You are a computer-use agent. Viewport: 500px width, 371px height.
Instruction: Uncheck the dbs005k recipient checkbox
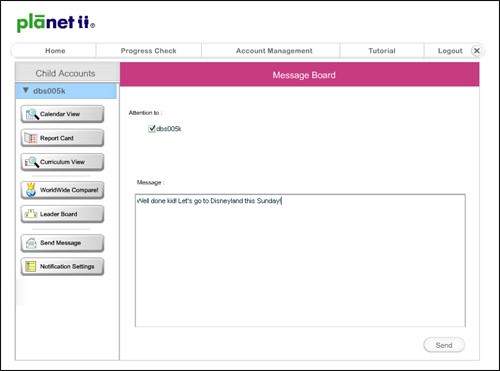point(152,128)
